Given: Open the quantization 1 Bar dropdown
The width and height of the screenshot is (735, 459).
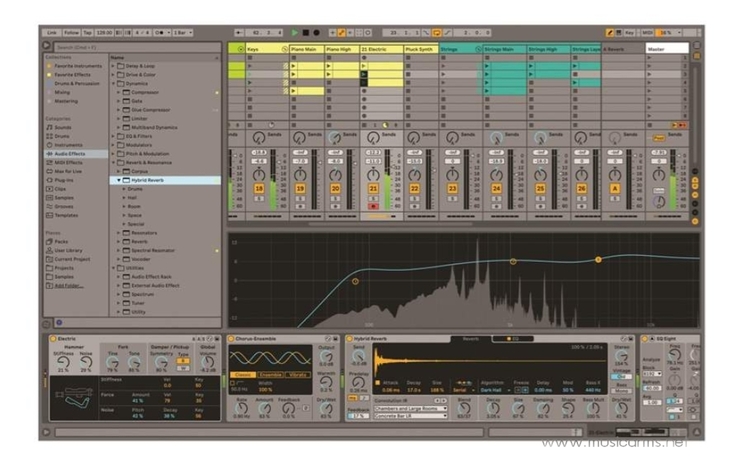Looking at the screenshot, I should [x=184, y=33].
